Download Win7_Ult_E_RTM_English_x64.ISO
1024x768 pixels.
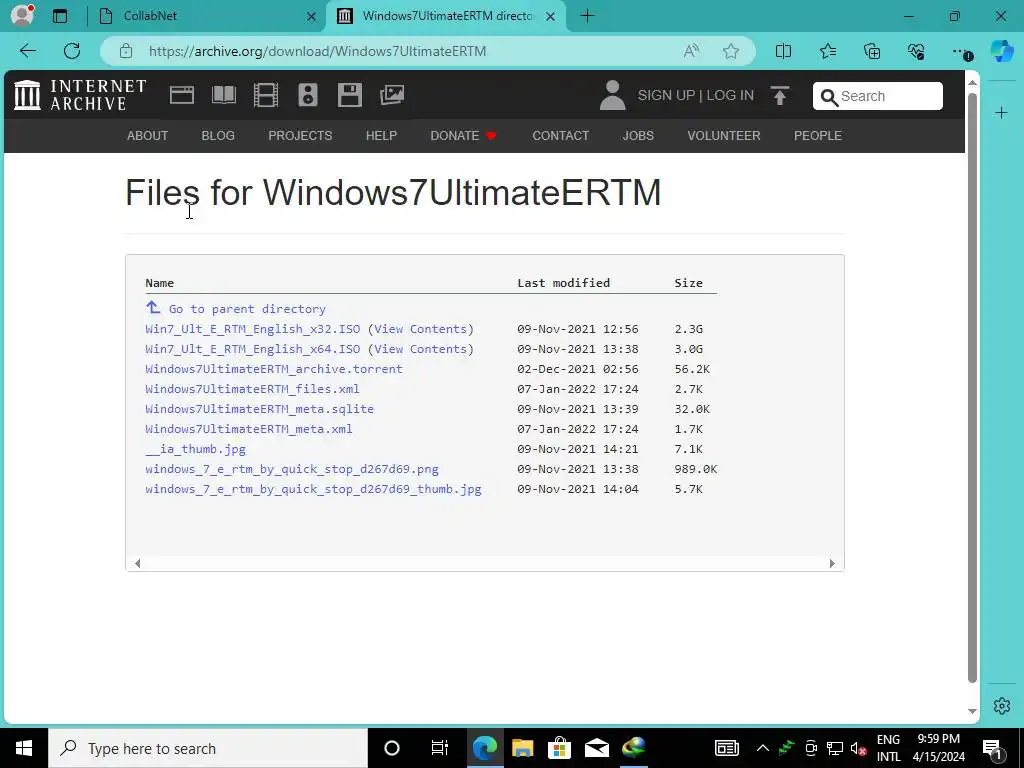click(x=253, y=349)
